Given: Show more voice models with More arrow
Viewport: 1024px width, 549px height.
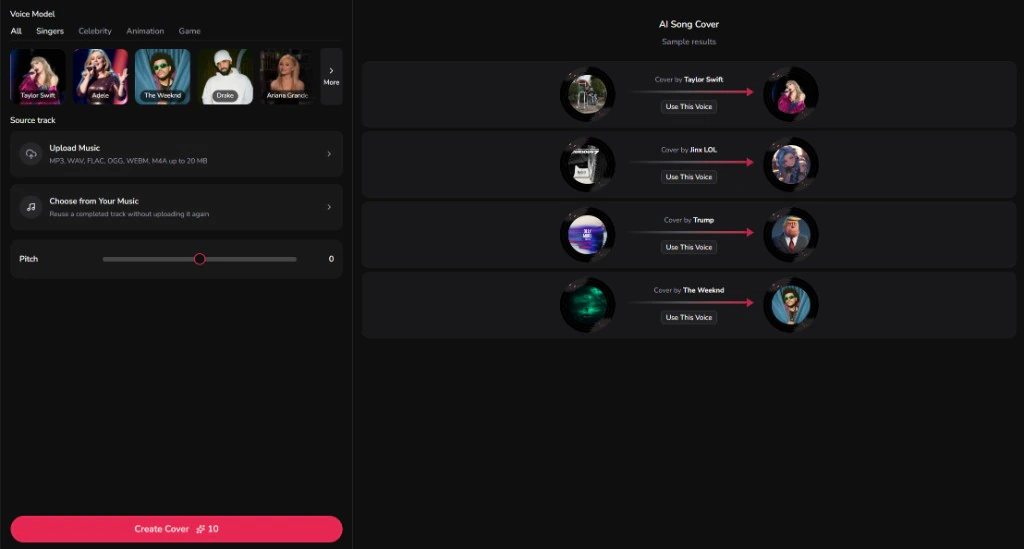Looking at the screenshot, I should click(x=331, y=76).
